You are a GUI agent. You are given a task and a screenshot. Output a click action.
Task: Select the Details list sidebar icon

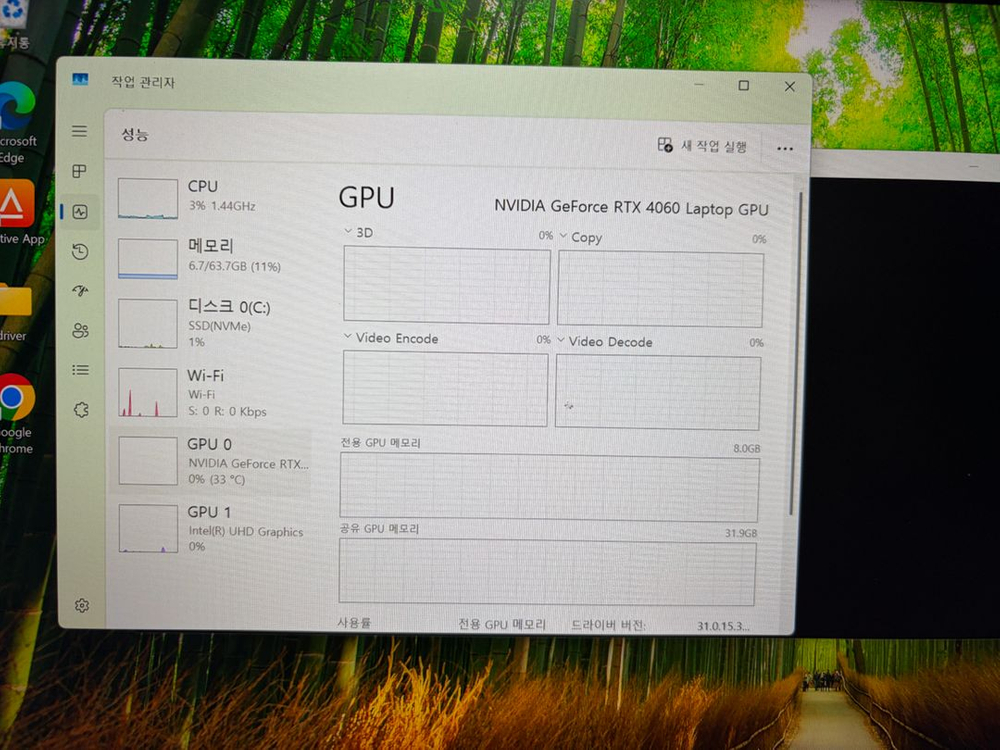81,369
